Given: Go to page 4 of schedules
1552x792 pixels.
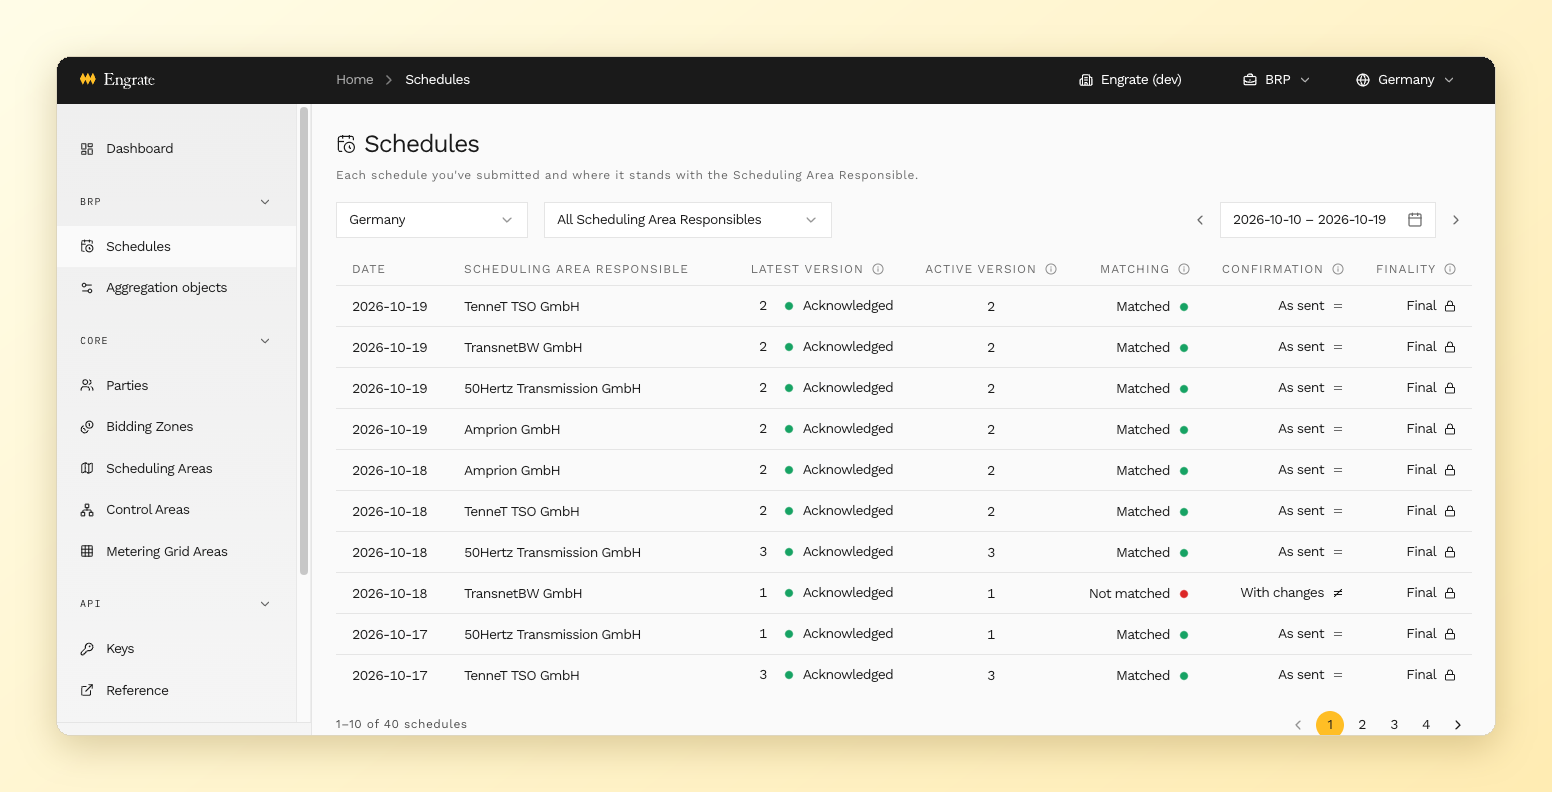Looking at the screenshot, I should coord(1426,725).
